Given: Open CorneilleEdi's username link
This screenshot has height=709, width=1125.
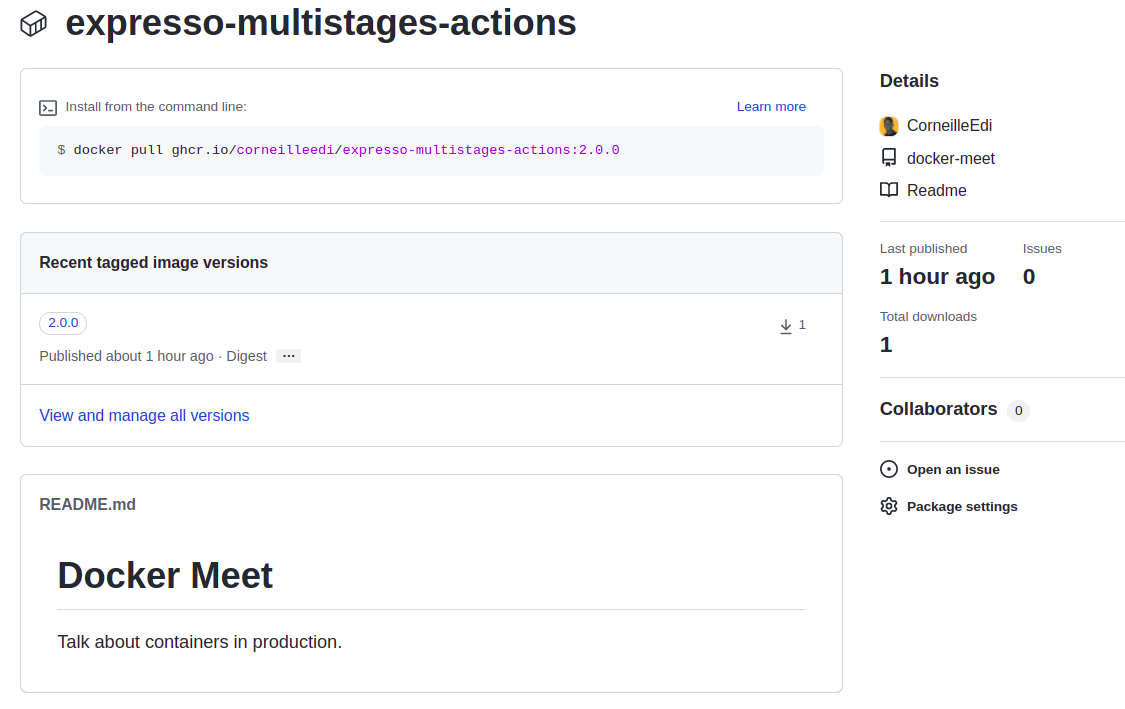Looking at the screenshot, I should pyautogui.click(x=949, y=125).
